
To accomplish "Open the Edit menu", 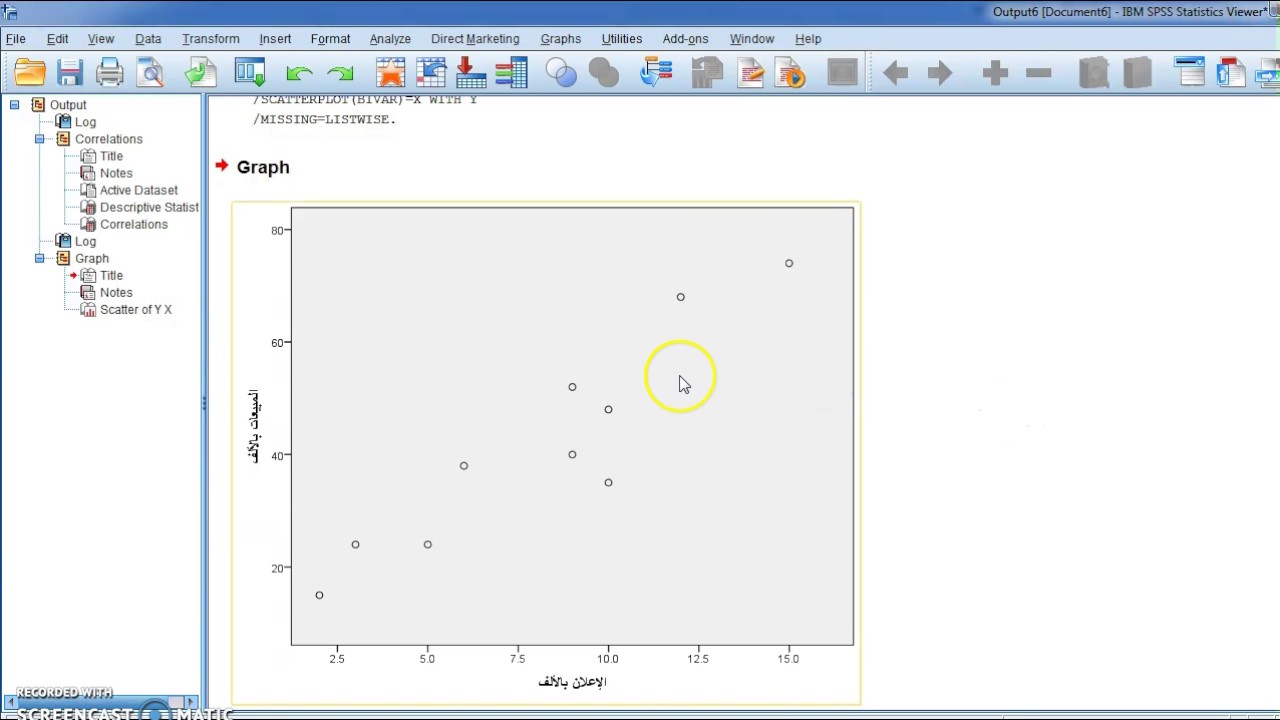I will coord(58,39).
